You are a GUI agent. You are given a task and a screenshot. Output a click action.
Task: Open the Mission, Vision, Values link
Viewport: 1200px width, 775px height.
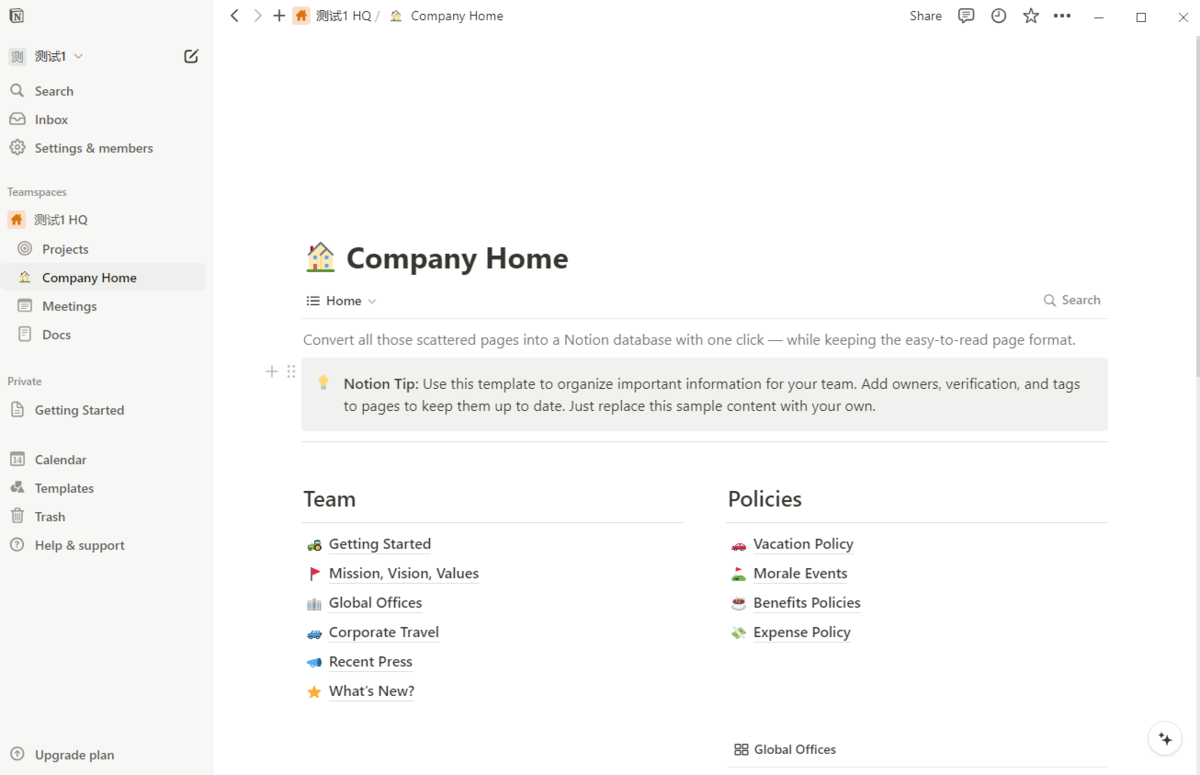click(x=403, y=573)
